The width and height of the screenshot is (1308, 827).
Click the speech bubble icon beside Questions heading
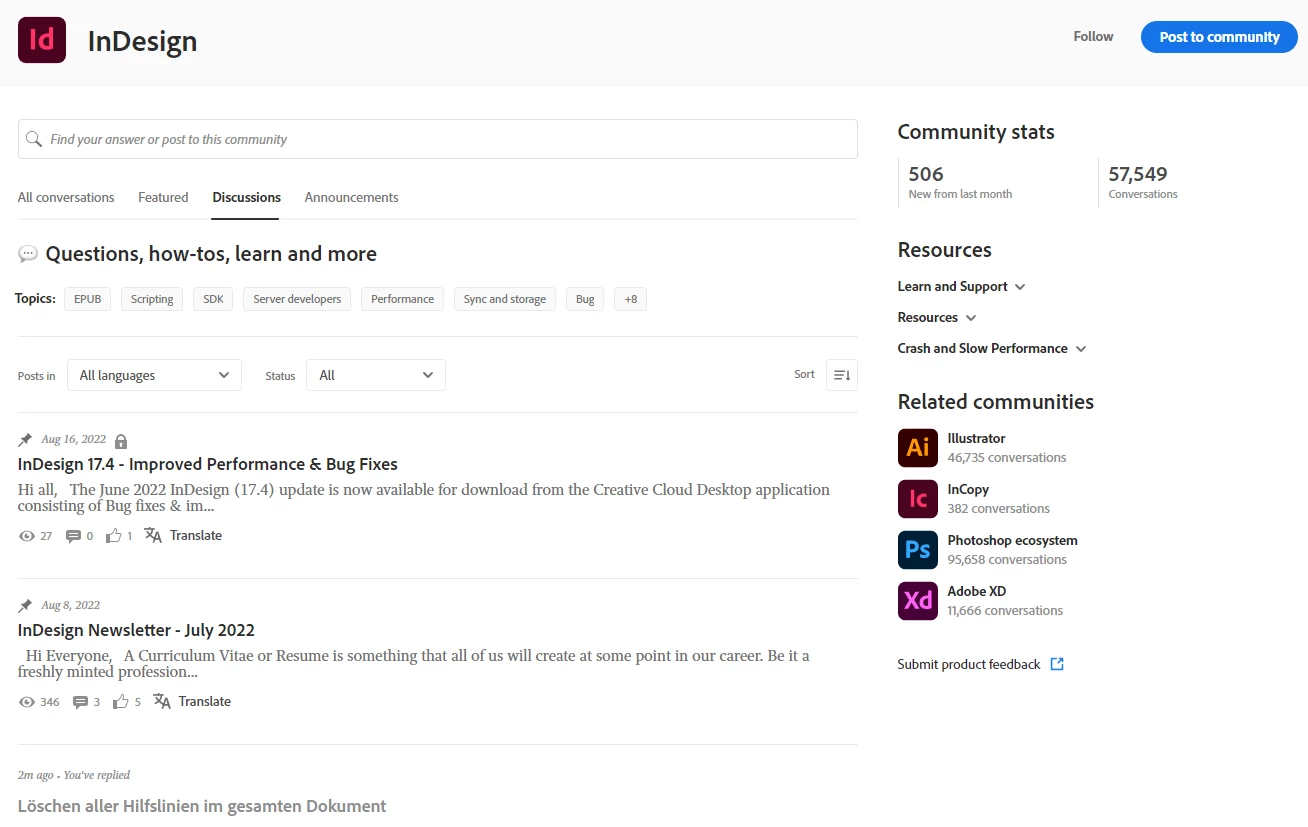[x=28, y=254]
